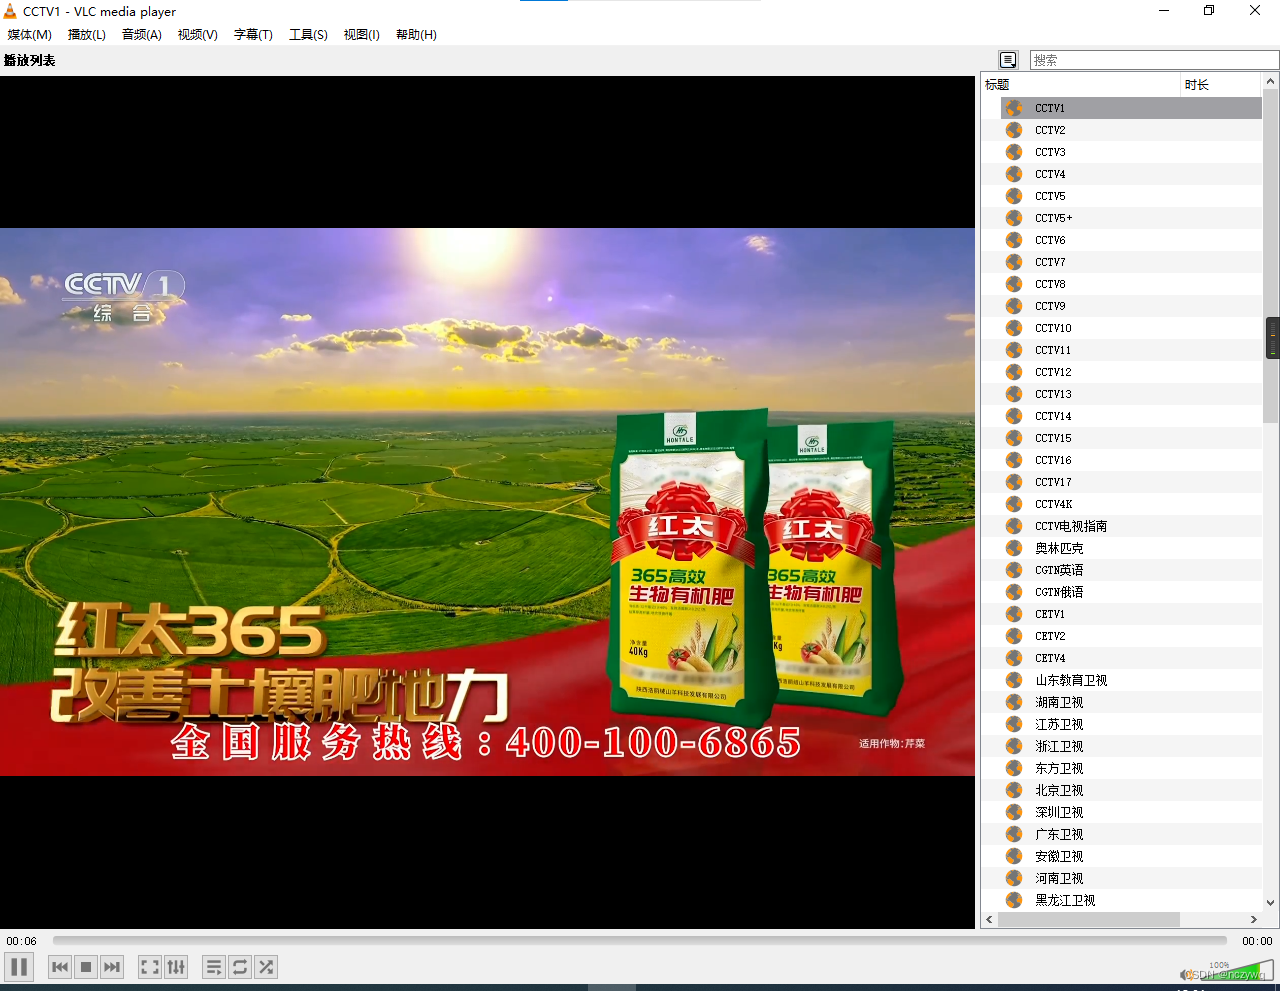This screenshot has height=991, width=1280.
Task: Click the globe icon next to CCTV4K
Action: [1014, 504]
